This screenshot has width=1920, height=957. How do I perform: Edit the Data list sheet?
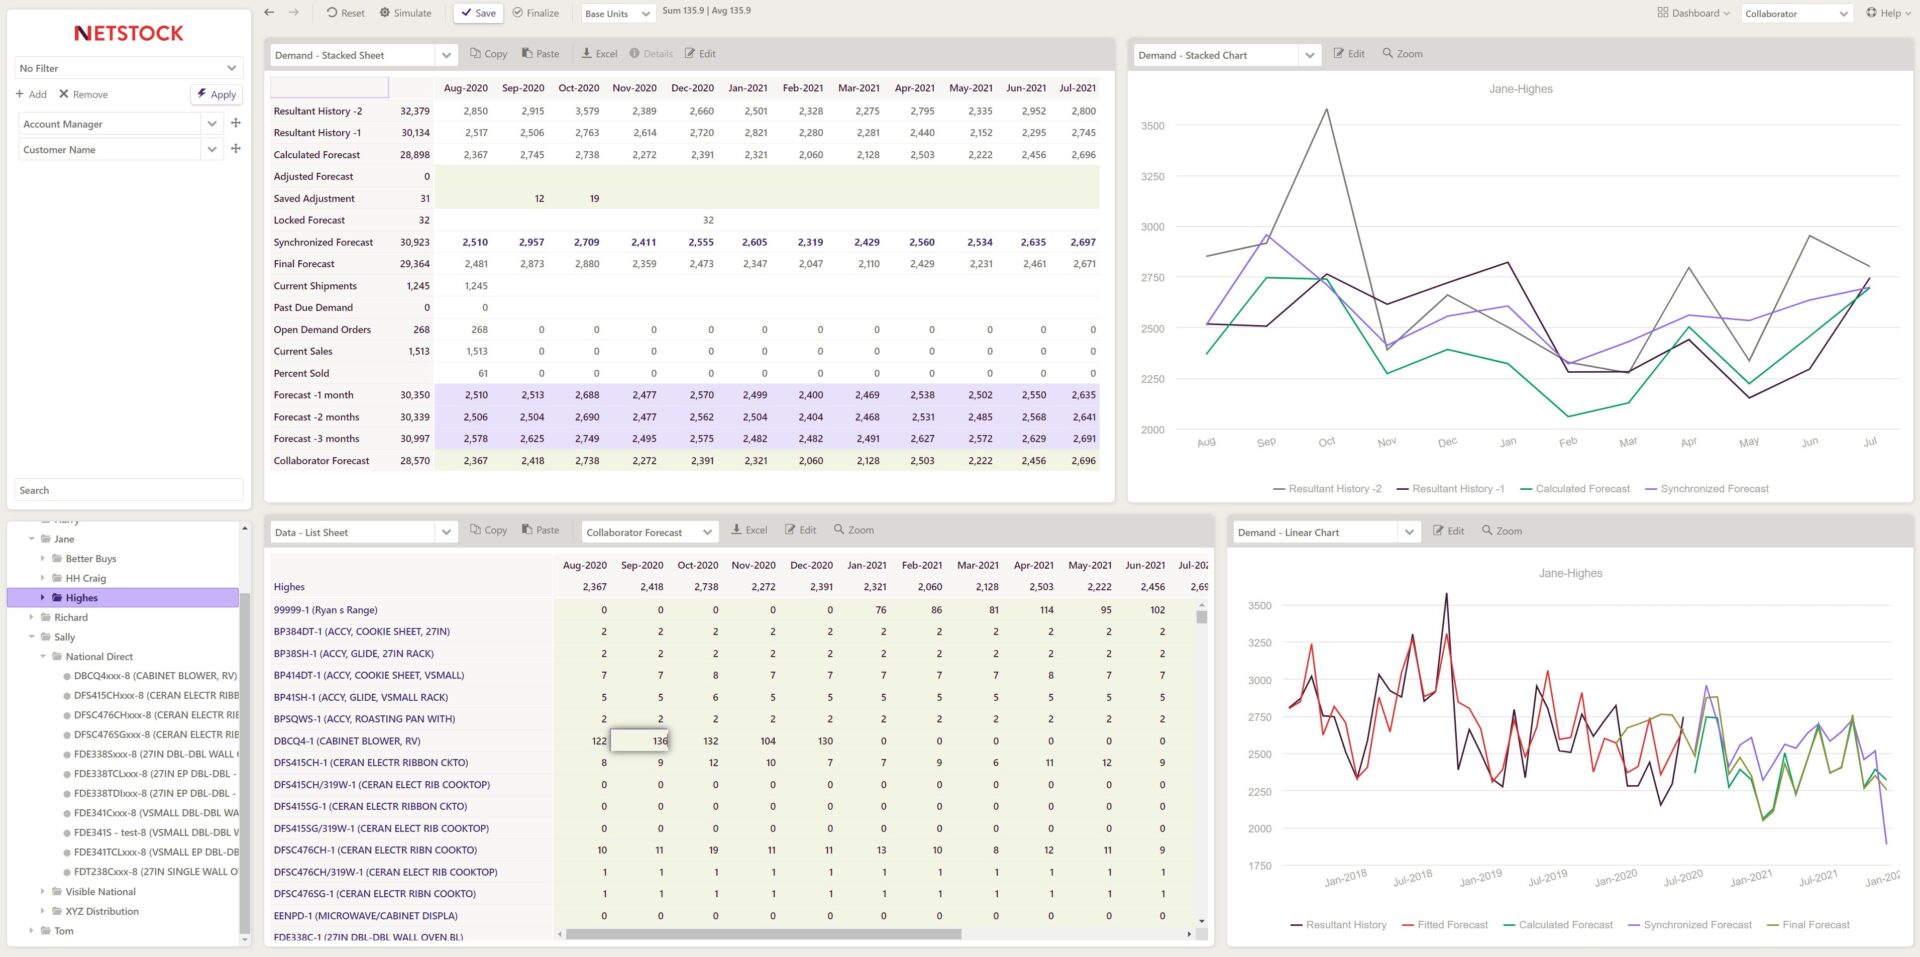[800, 530]
